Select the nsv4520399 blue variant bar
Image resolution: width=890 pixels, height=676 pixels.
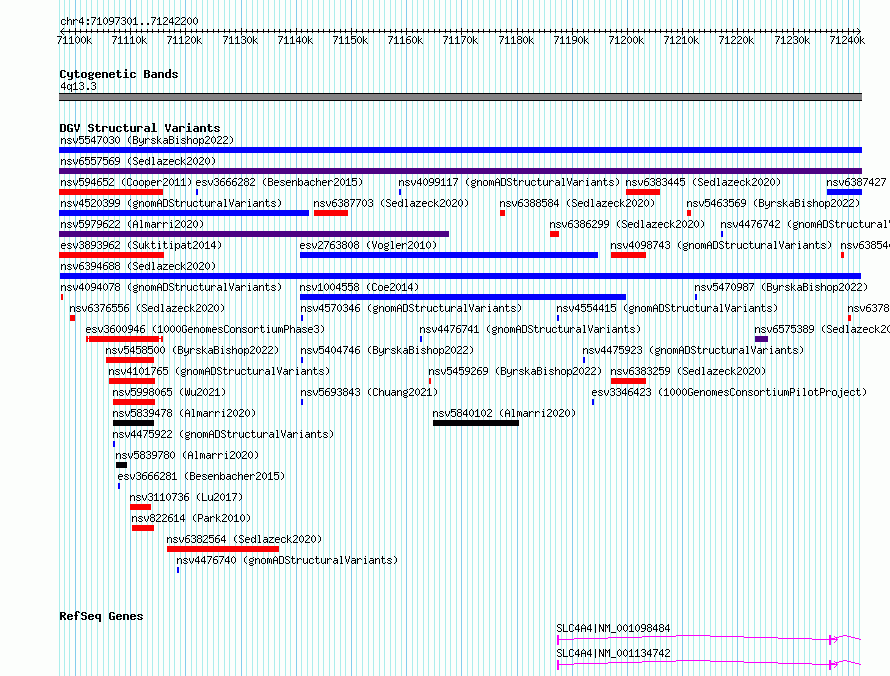pos(184,213)
